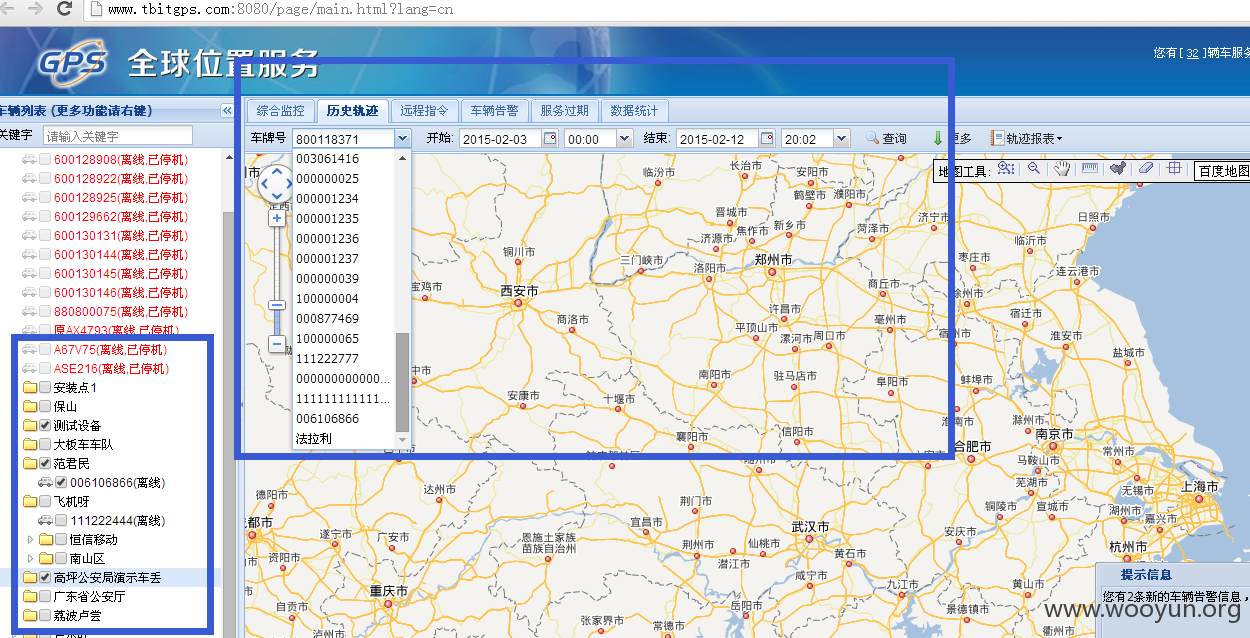This screenshot has height=638, width=1250.
Task: Open the start date calendar picker
Action: [549, 138]
